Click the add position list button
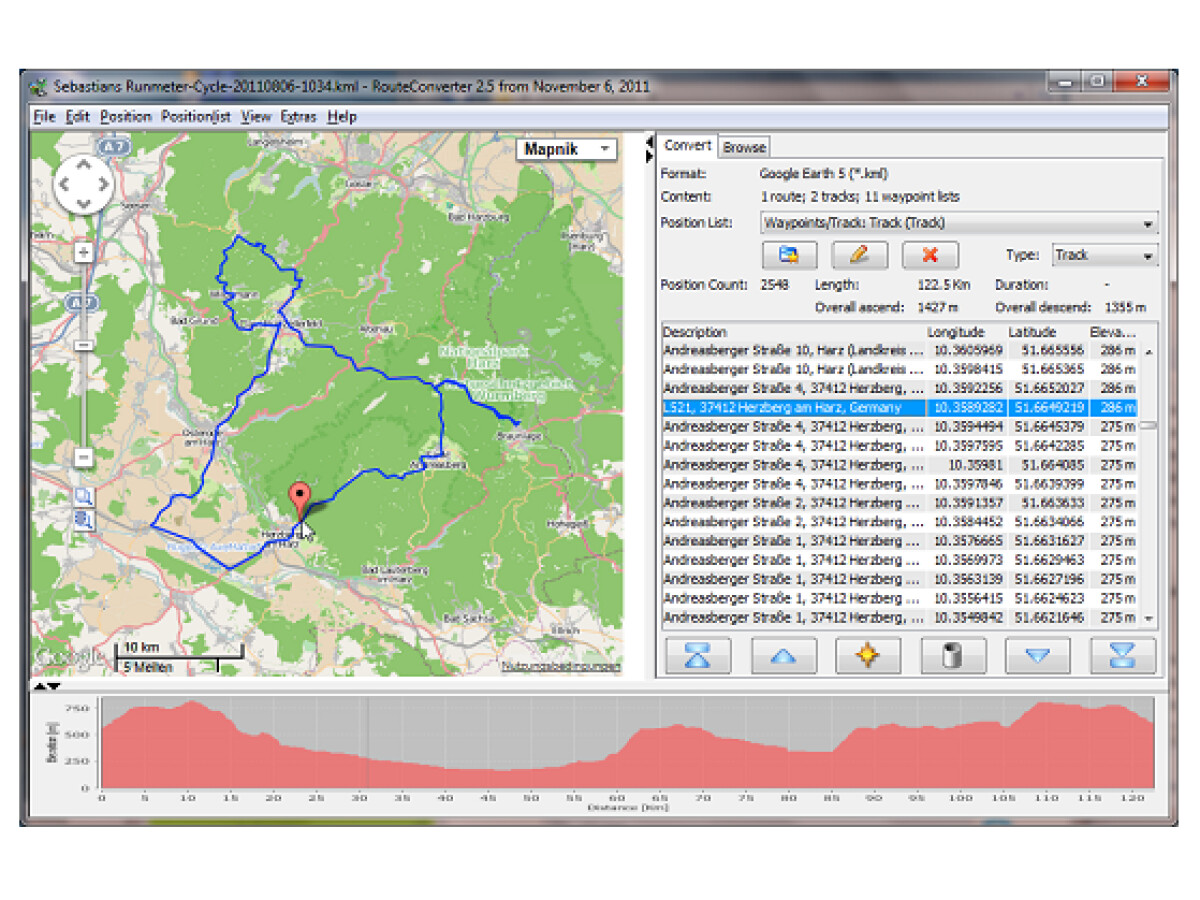 [789, 255]
